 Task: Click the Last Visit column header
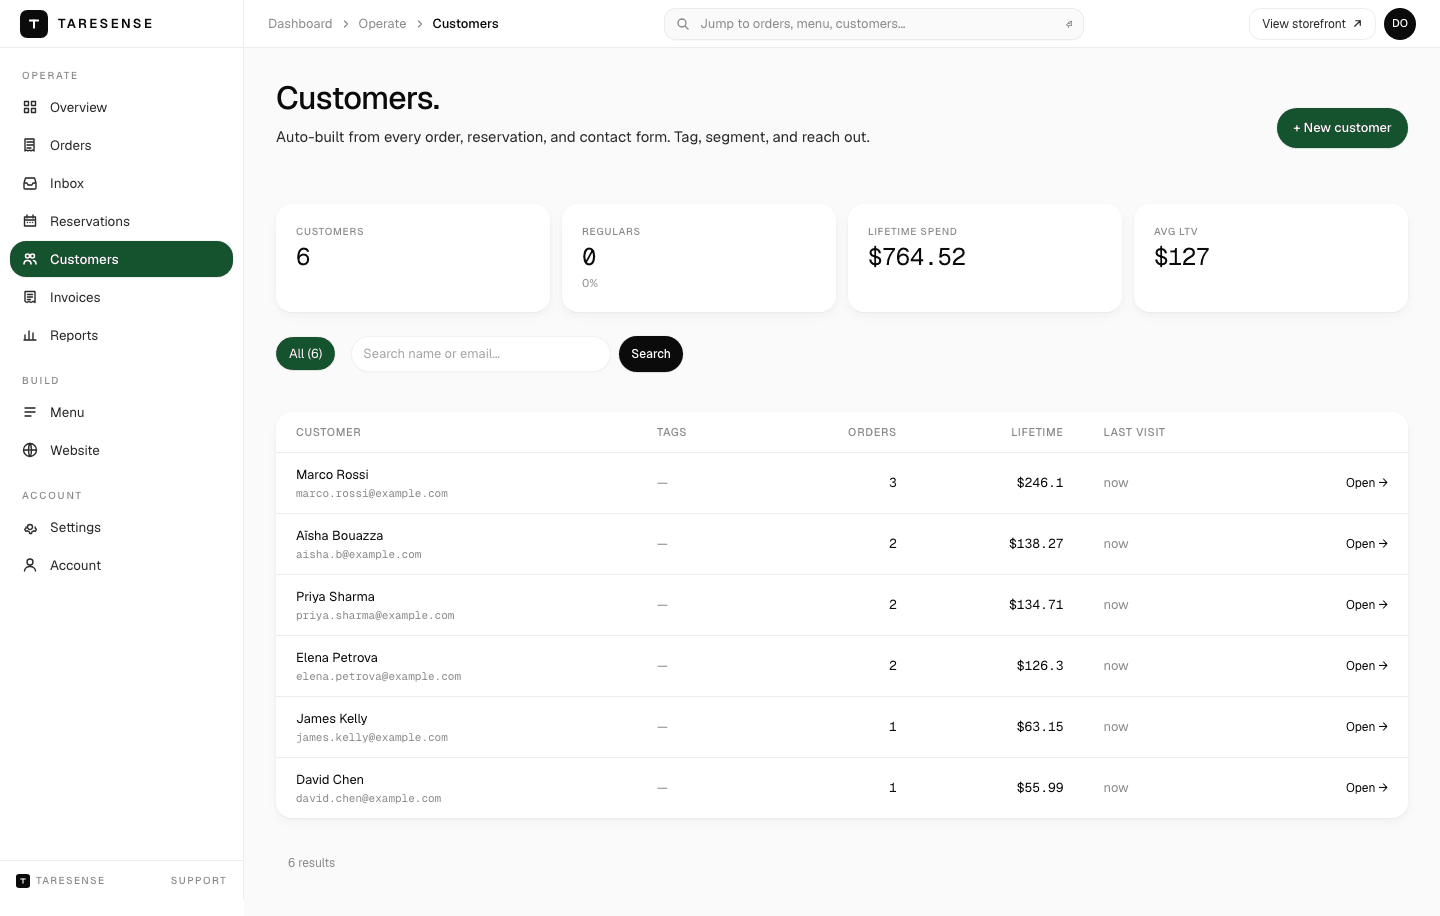1134,433
